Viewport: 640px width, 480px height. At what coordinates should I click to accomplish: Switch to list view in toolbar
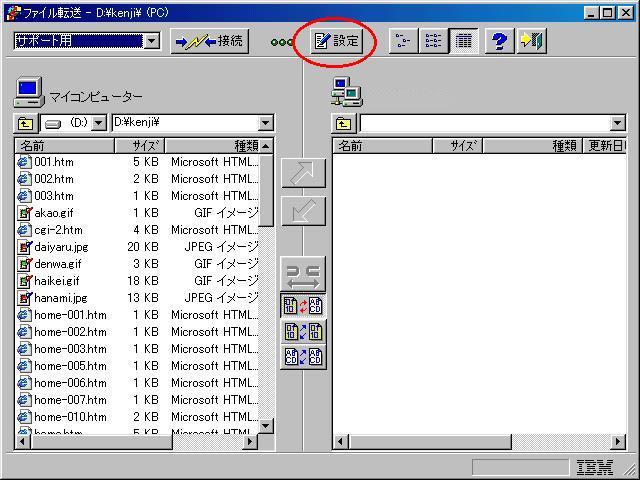433,41
